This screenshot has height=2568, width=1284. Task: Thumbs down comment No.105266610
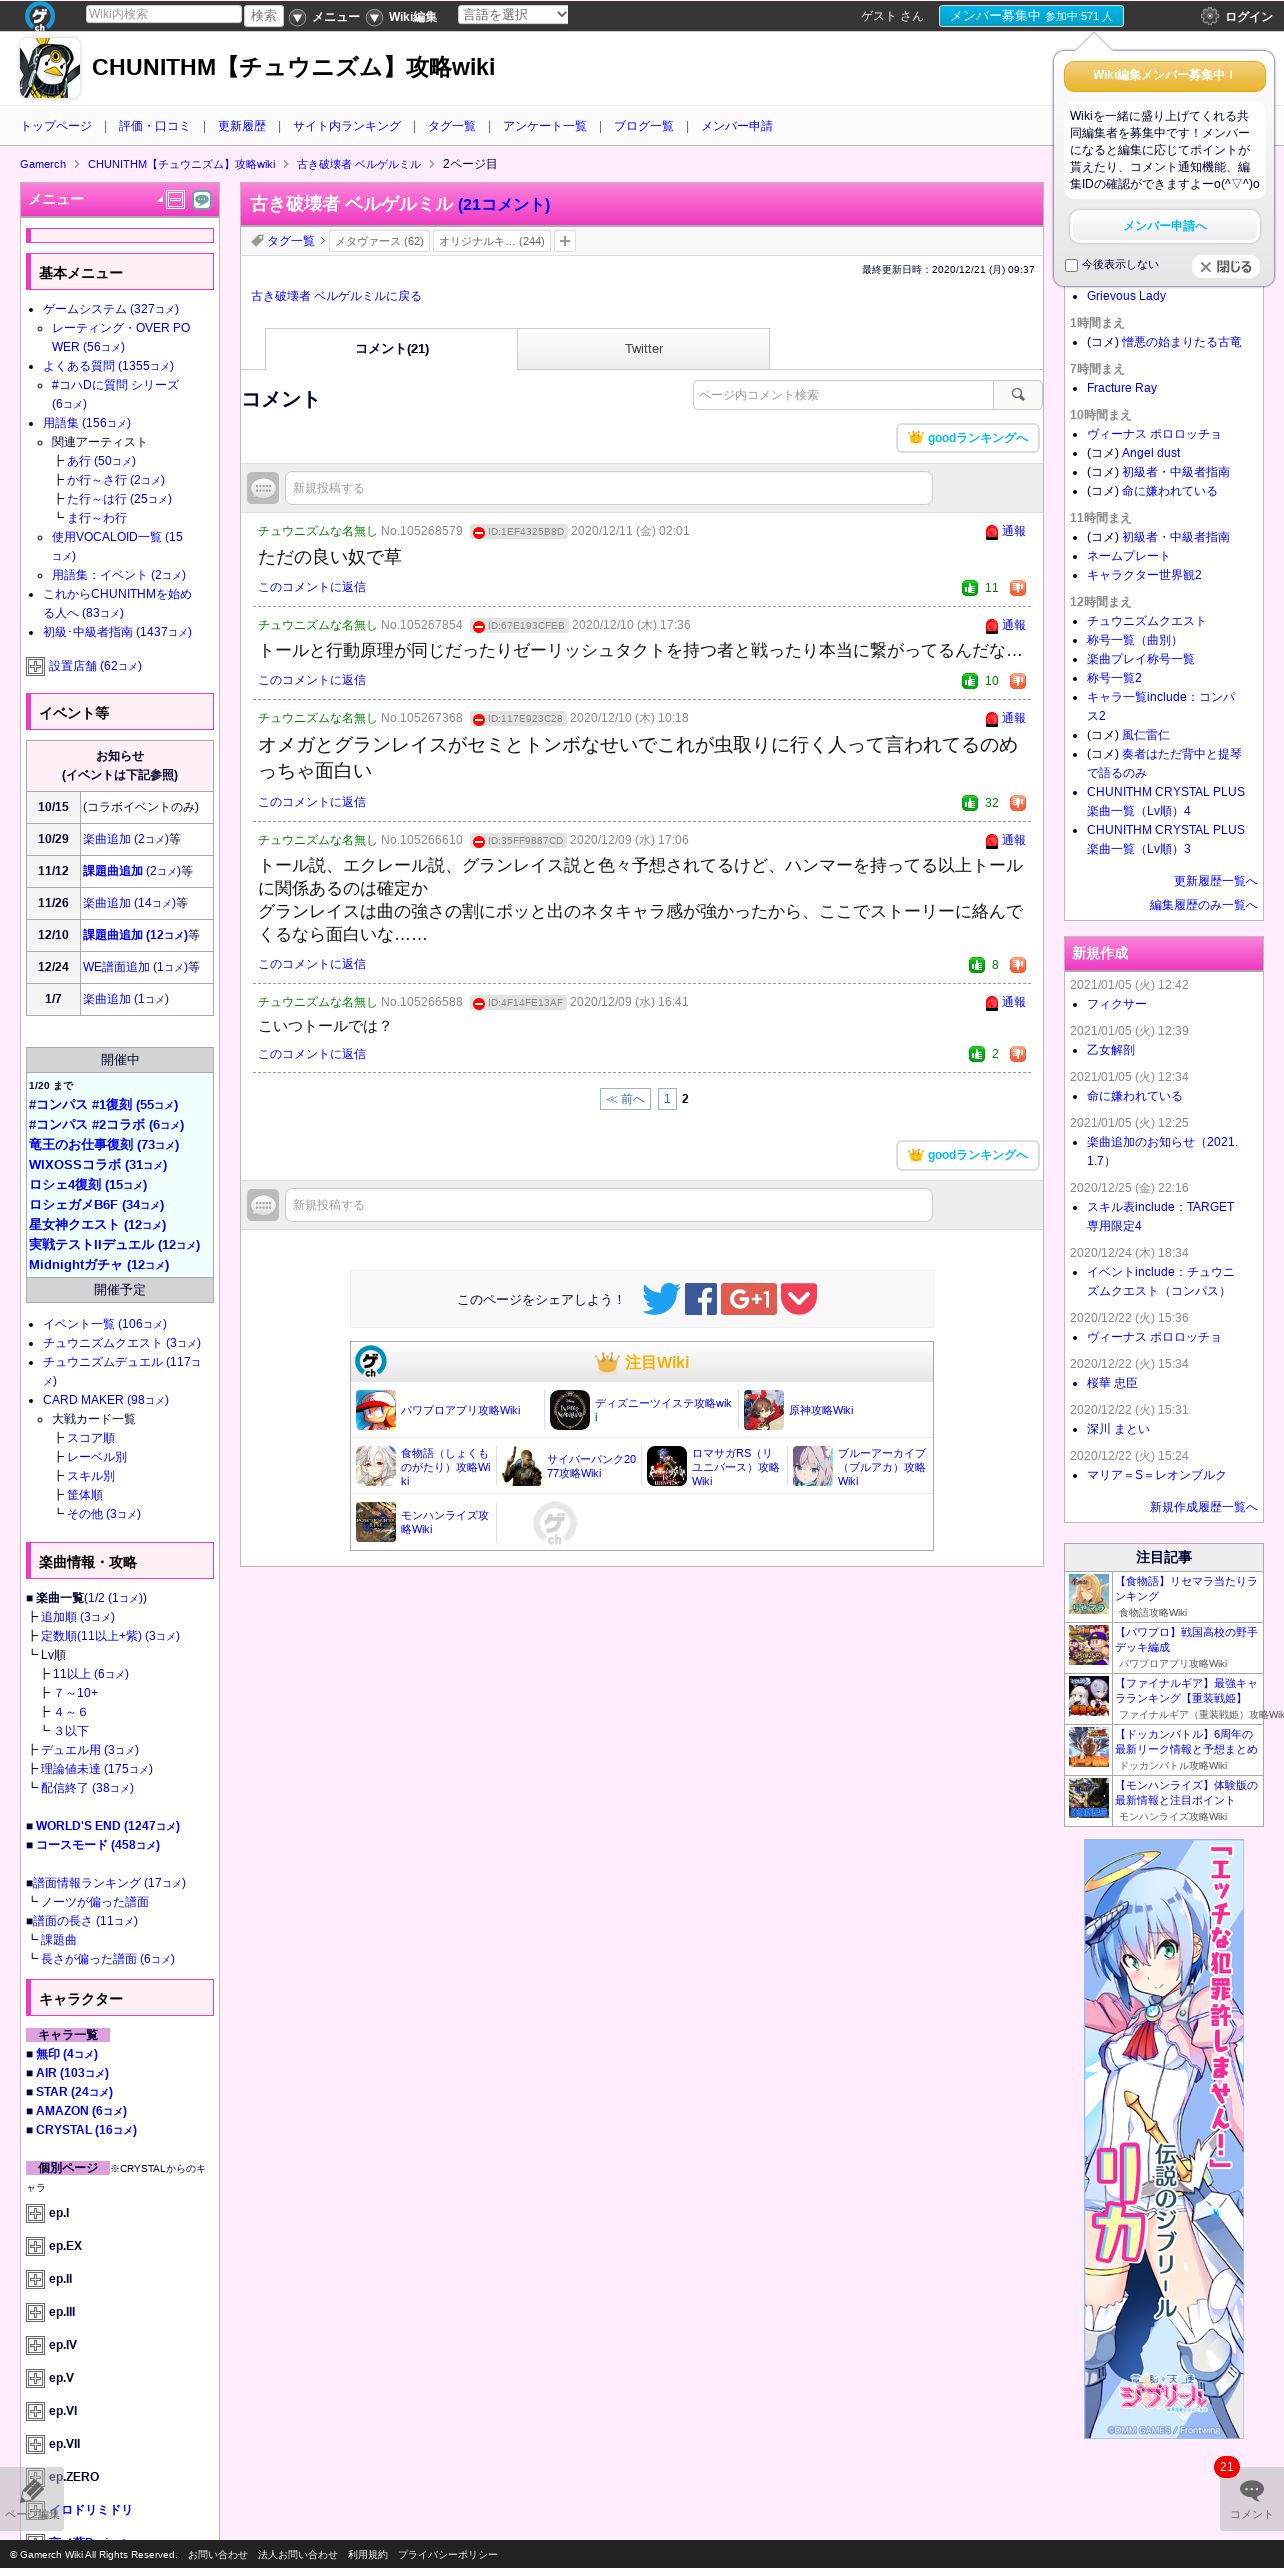(x=1018, y=965)
